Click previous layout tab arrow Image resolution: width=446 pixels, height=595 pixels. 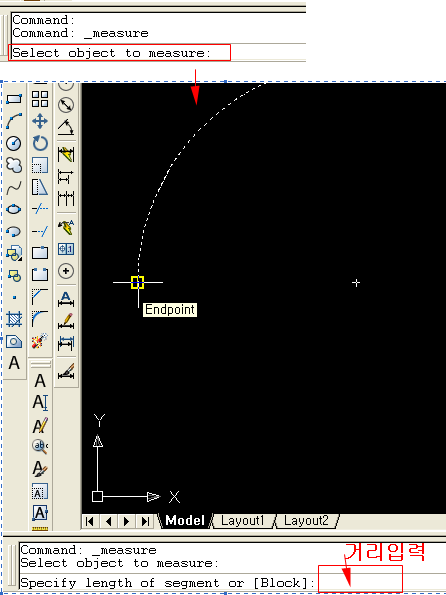(109, 521)
